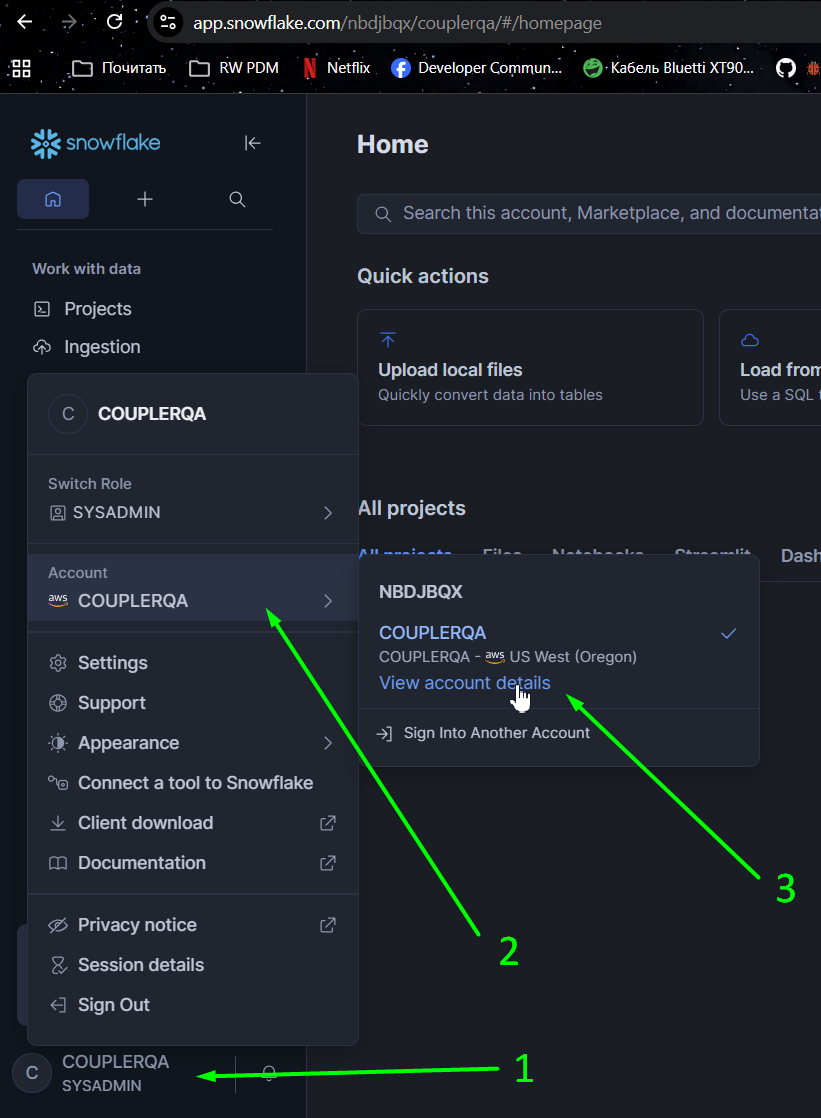
Task: Select the Home icon button
Action: click(53, 199)
